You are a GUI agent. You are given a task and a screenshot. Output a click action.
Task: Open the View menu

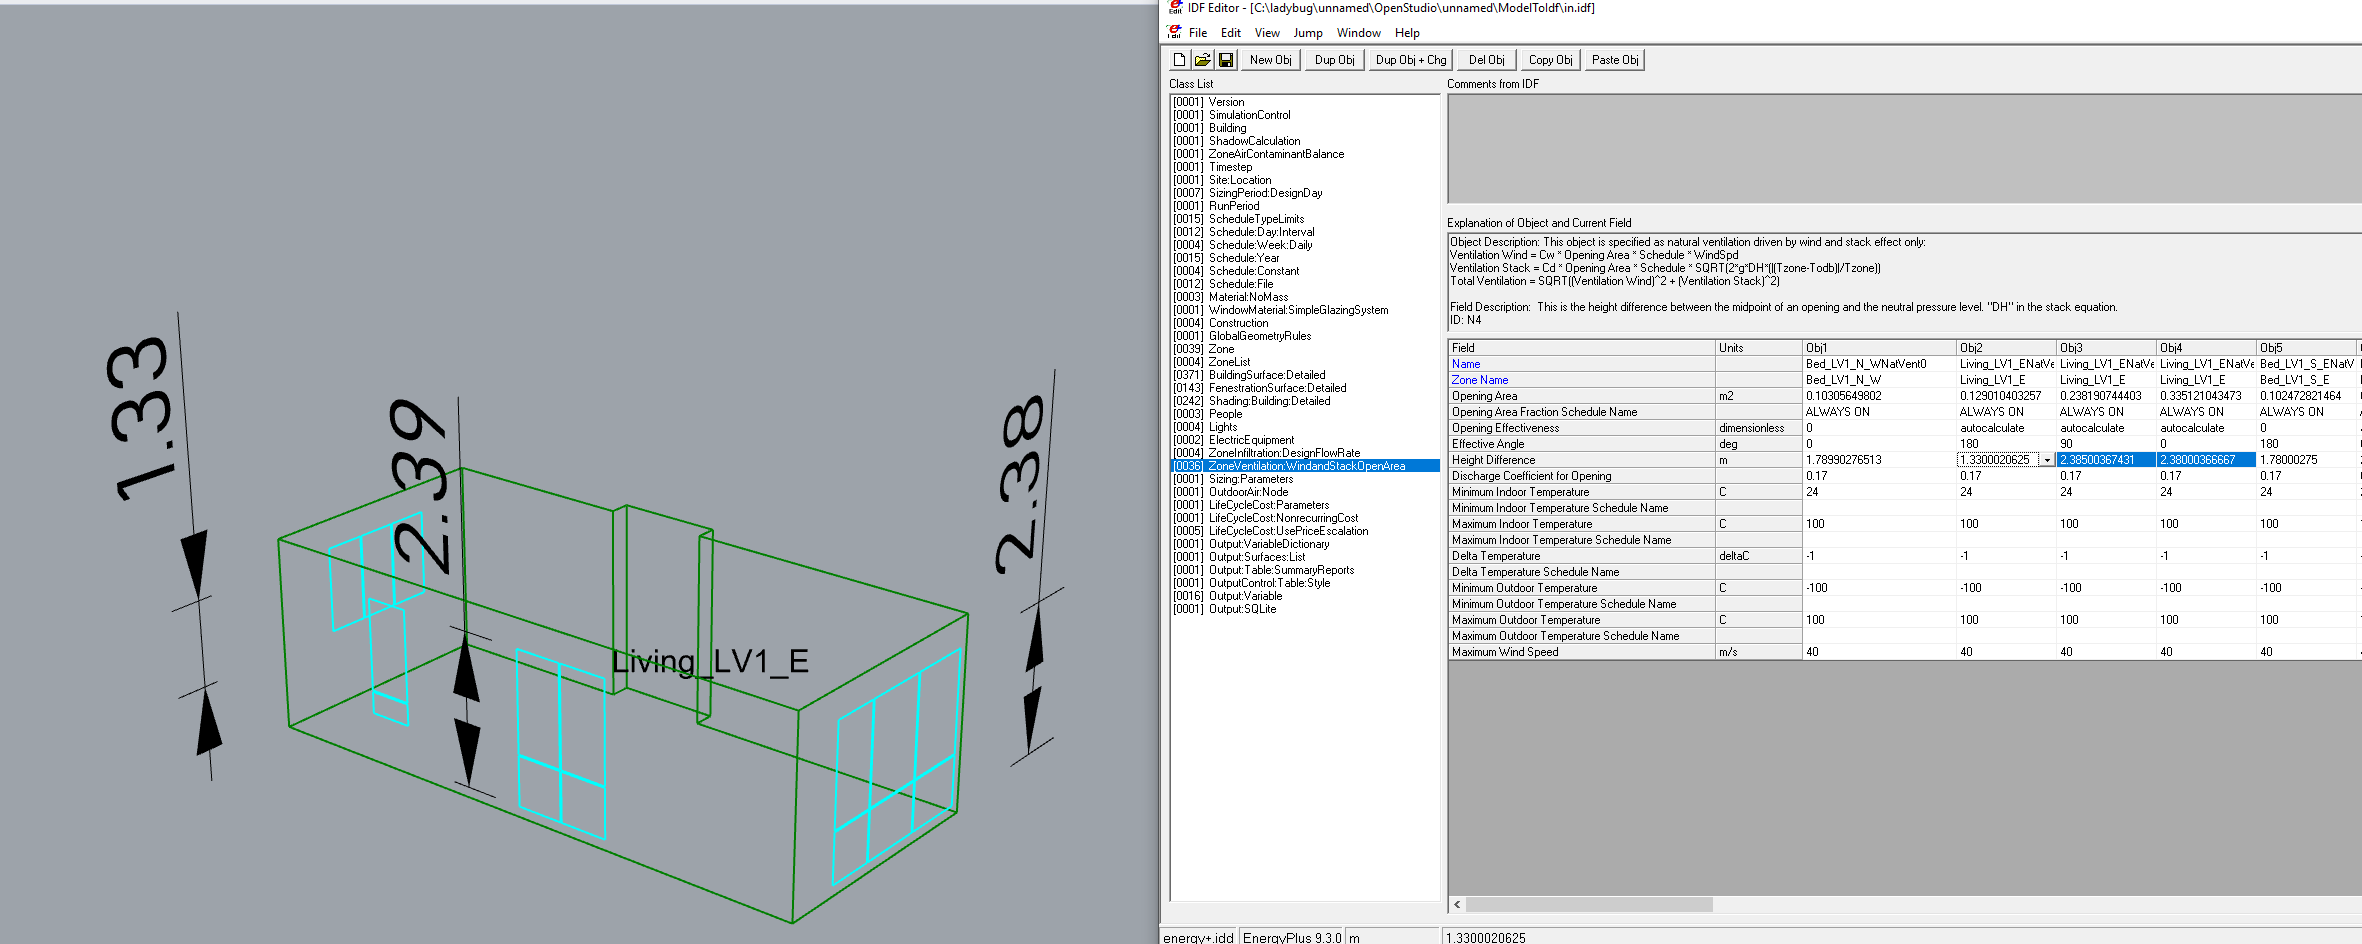tap(1267, 33)
